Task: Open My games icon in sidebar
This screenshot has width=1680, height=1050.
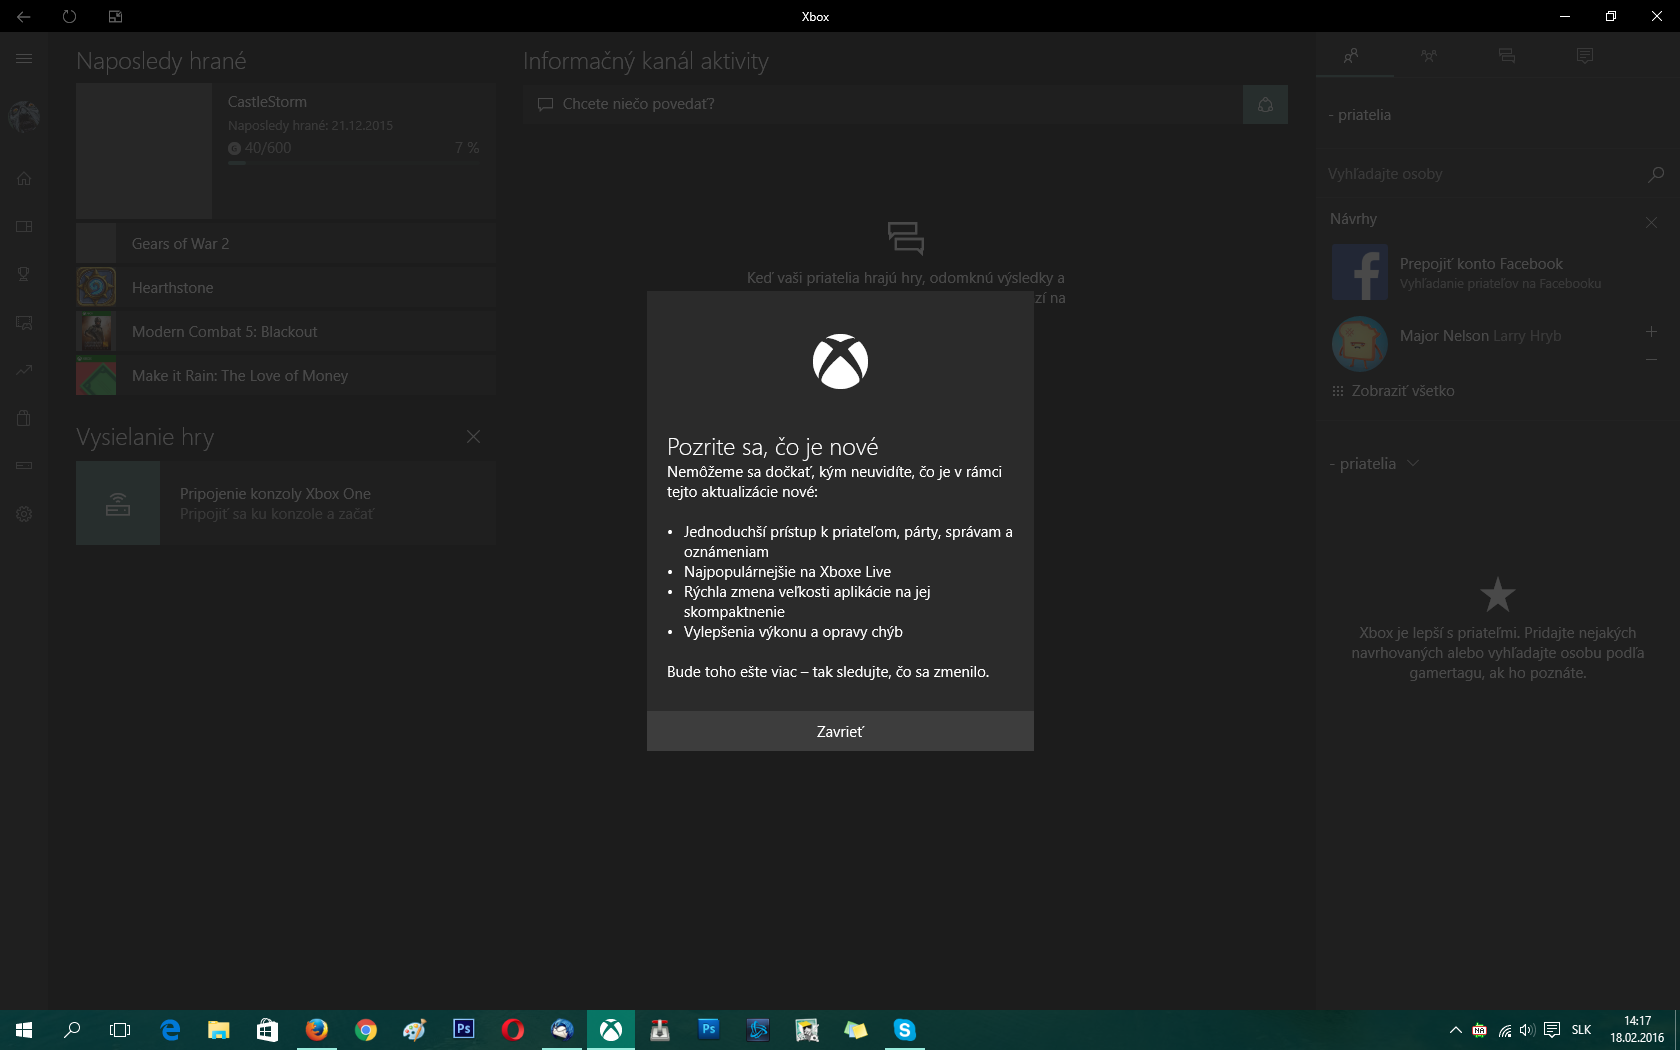Action: [x=24, y=227]
